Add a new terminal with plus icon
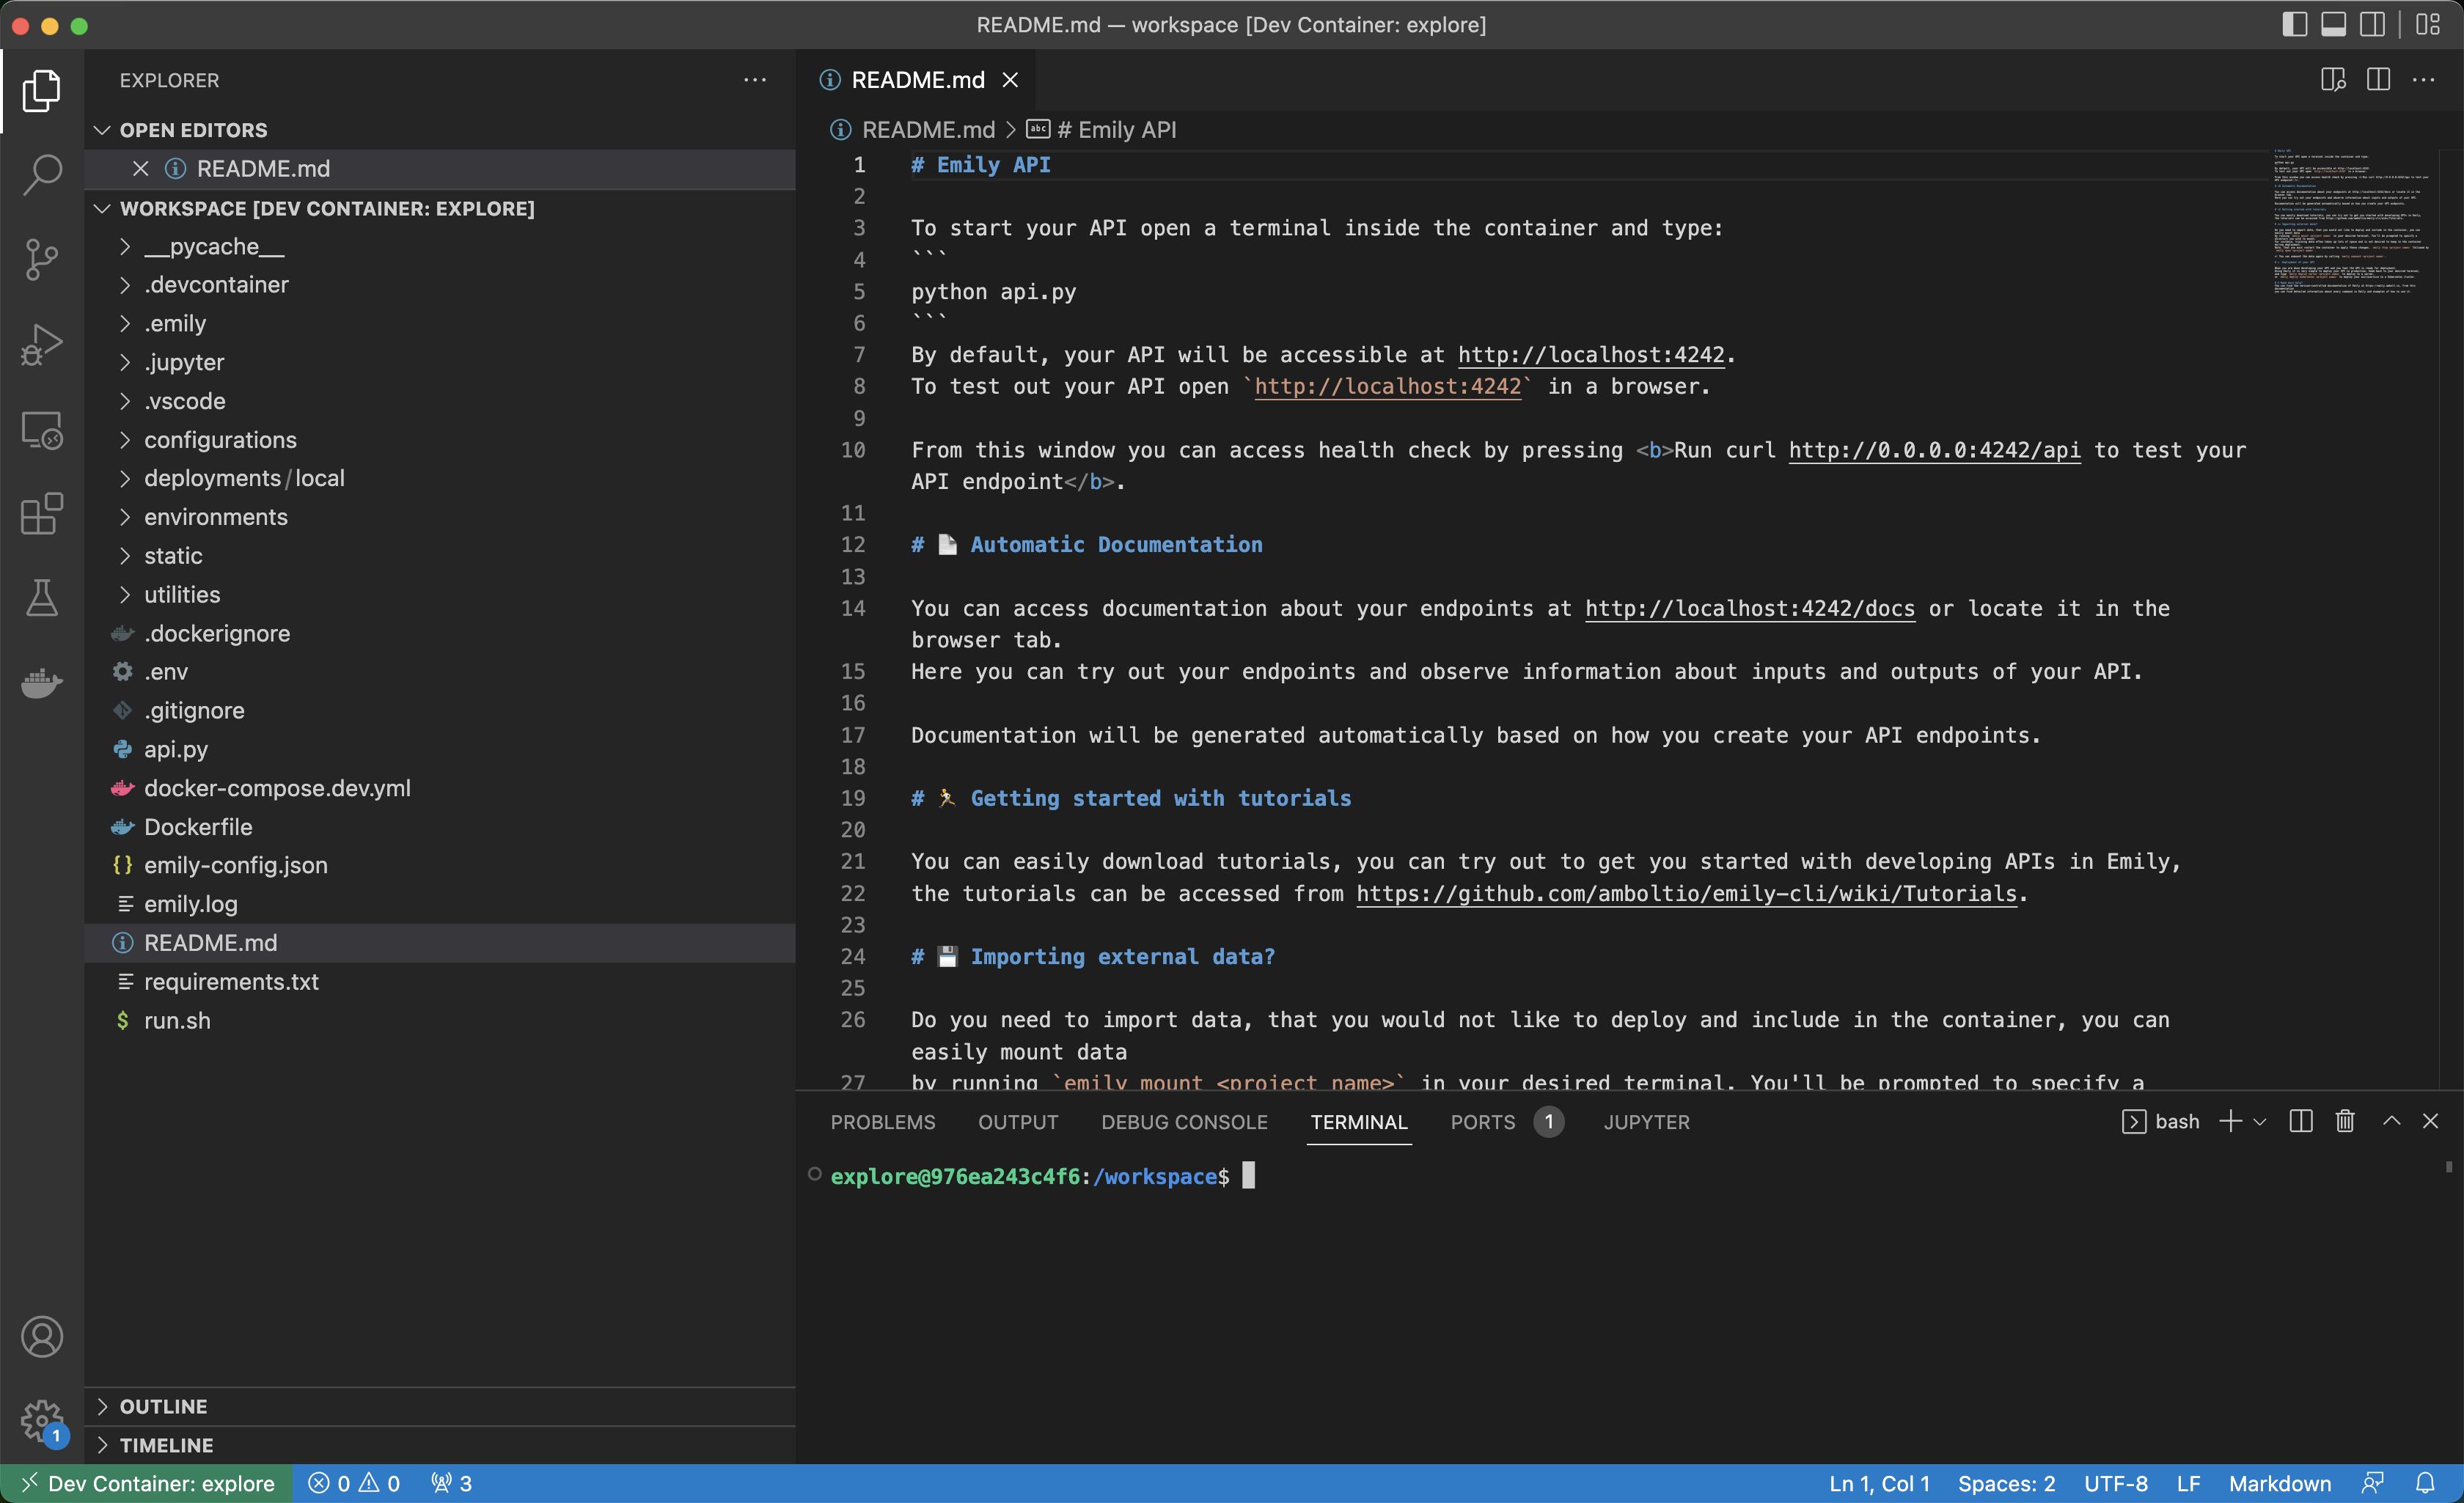The width and height of the screenshot is (2464, 1503). (x=2230, y=1121)
